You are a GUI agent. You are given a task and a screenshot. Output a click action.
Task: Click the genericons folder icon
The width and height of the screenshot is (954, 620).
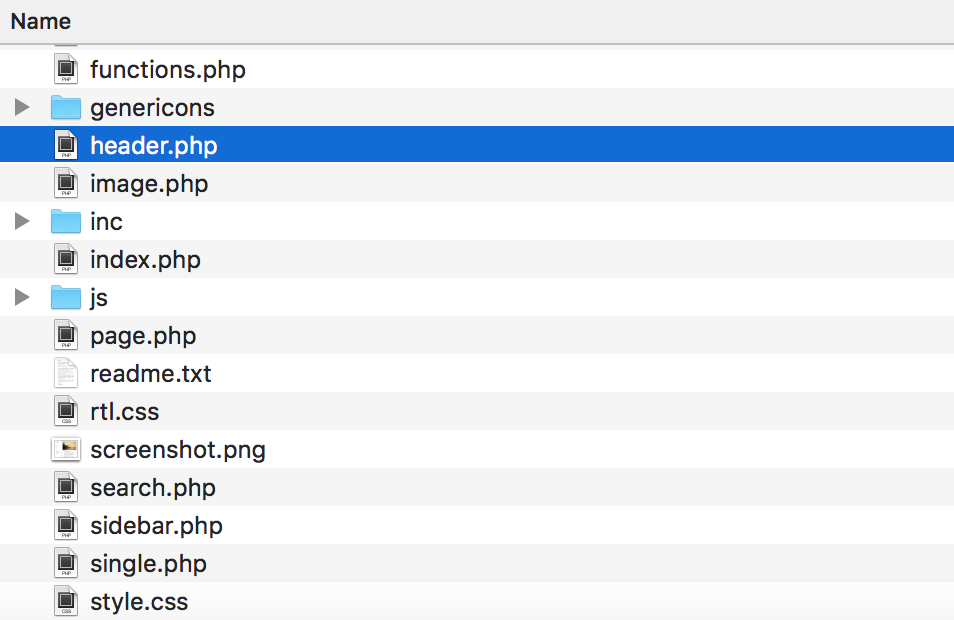pos(66,107)
